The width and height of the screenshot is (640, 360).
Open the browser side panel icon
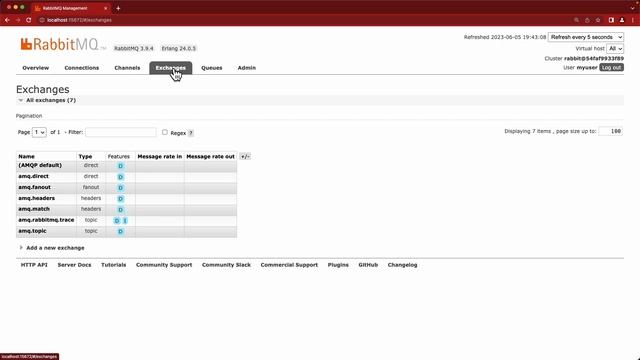point(611,20)
